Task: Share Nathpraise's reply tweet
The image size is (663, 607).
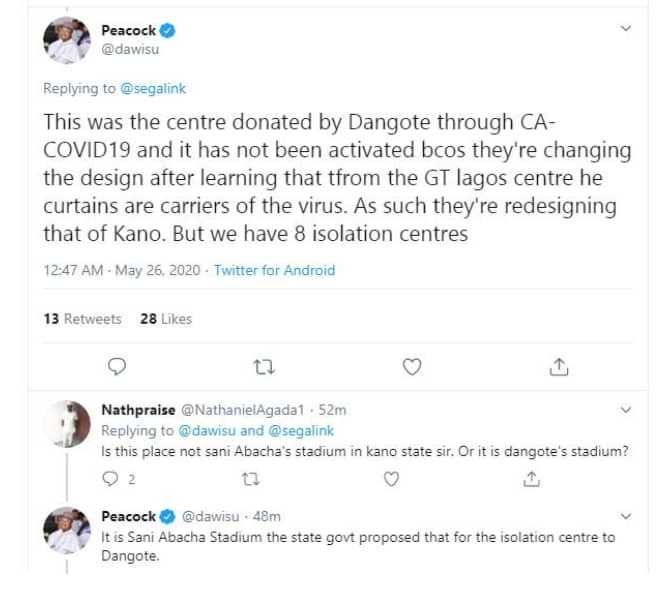Action: (530, 480)
